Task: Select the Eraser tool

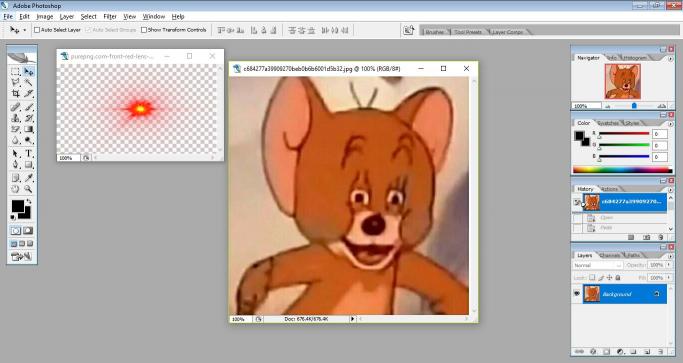Action: coord(15,129)
